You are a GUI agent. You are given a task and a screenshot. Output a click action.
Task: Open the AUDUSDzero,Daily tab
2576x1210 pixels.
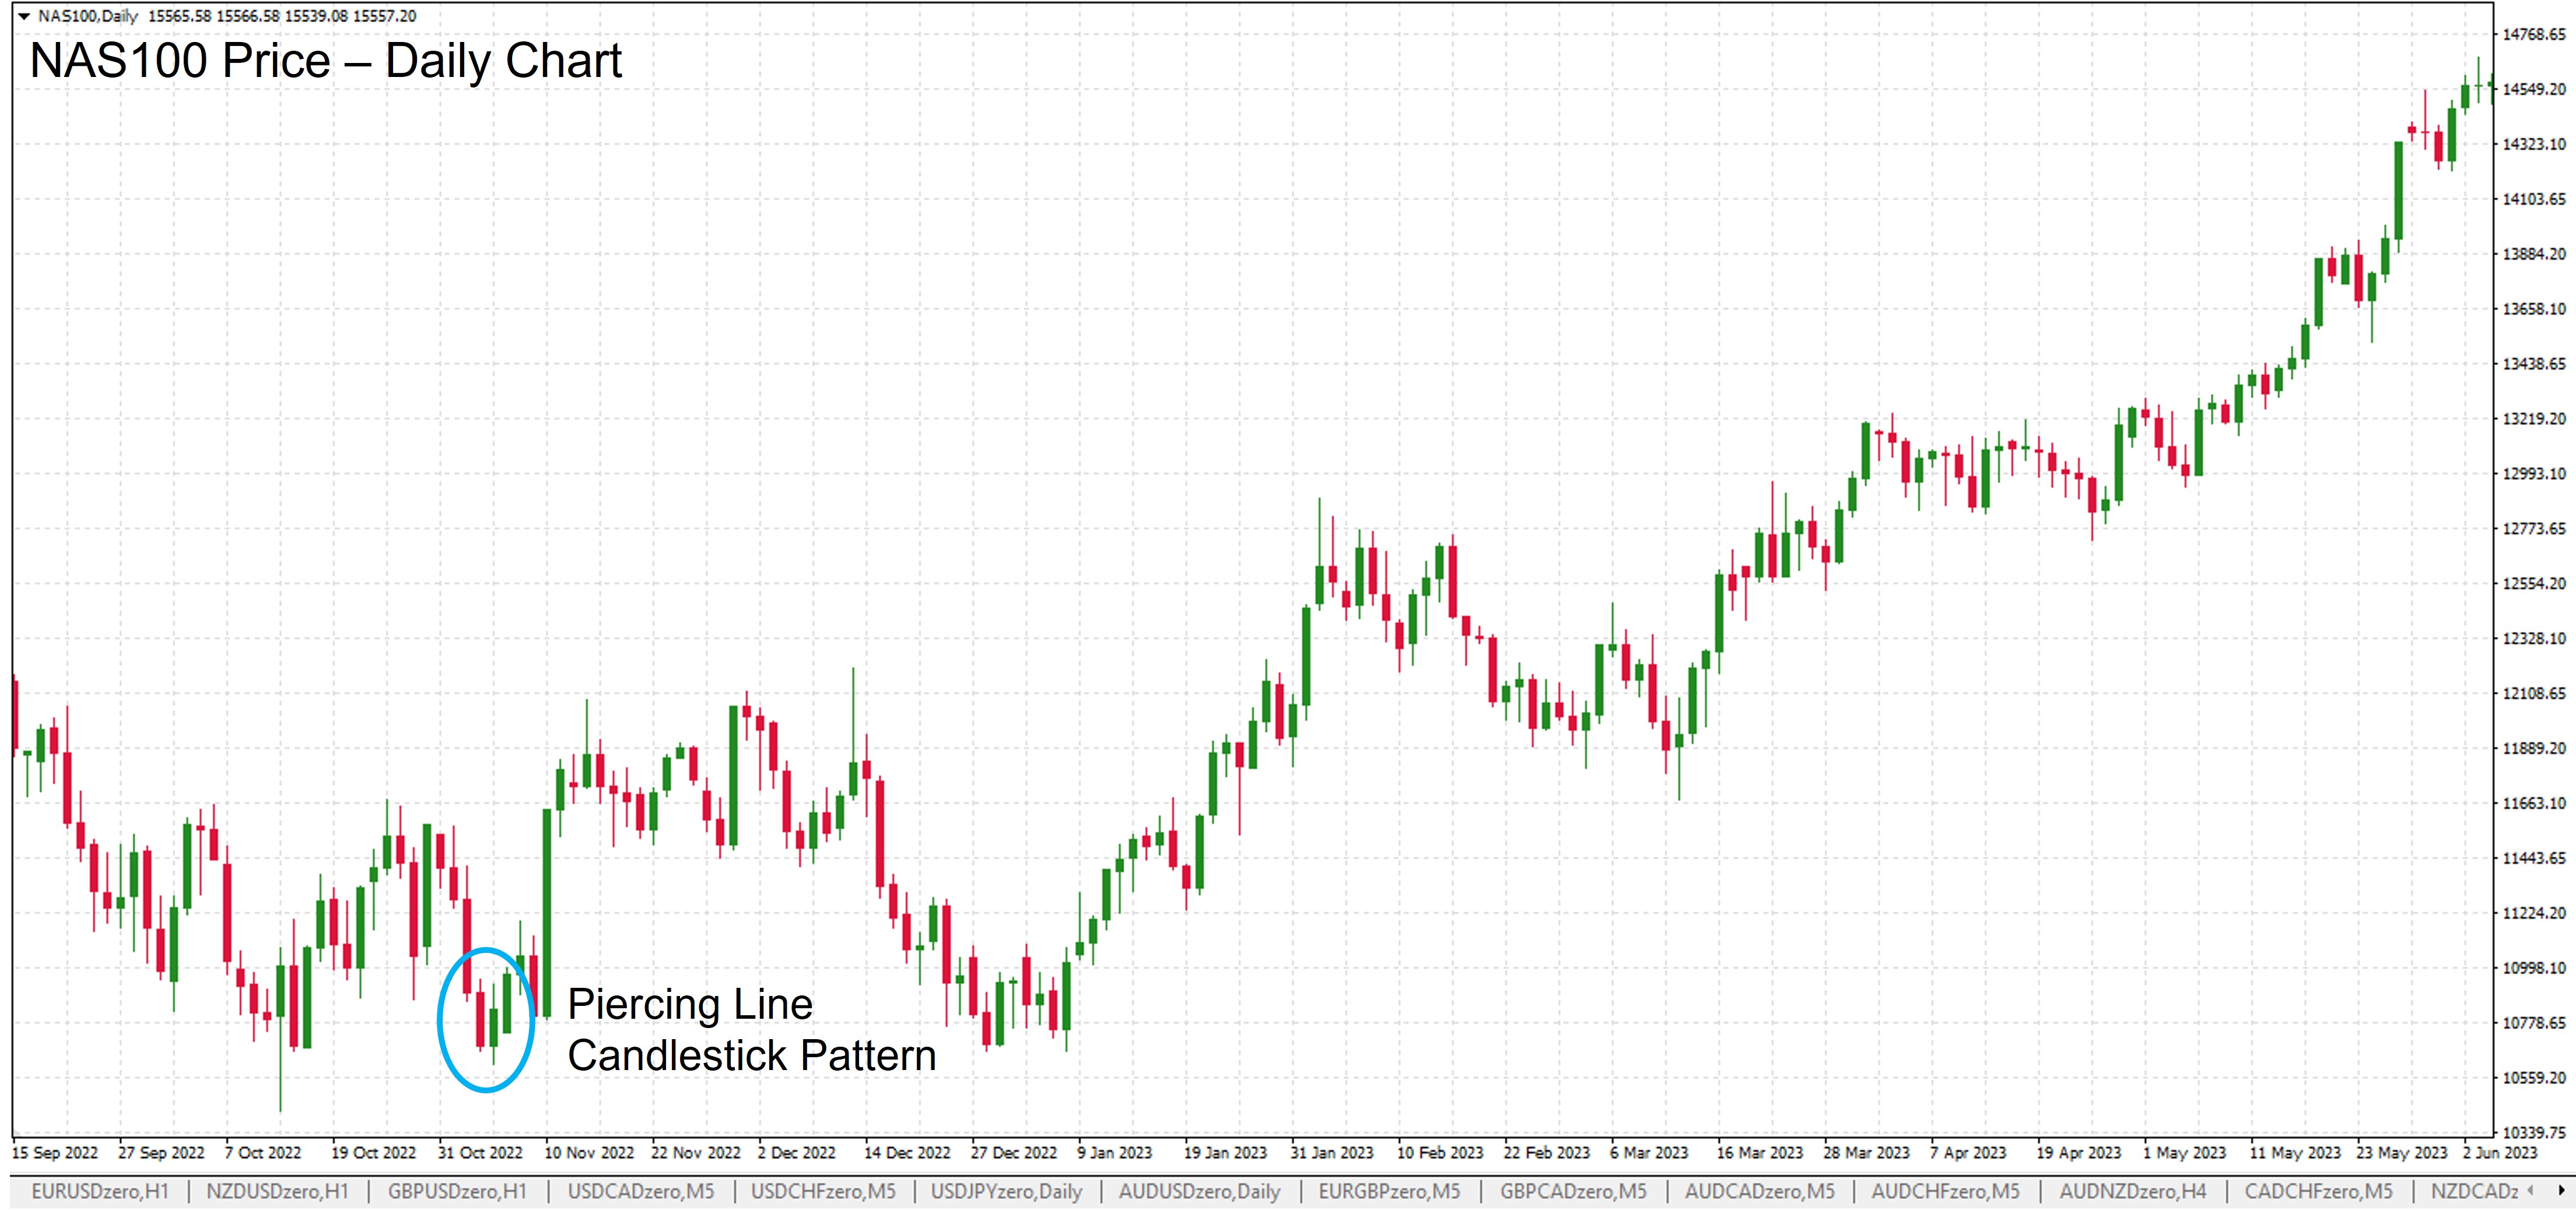(1199, 1191)
